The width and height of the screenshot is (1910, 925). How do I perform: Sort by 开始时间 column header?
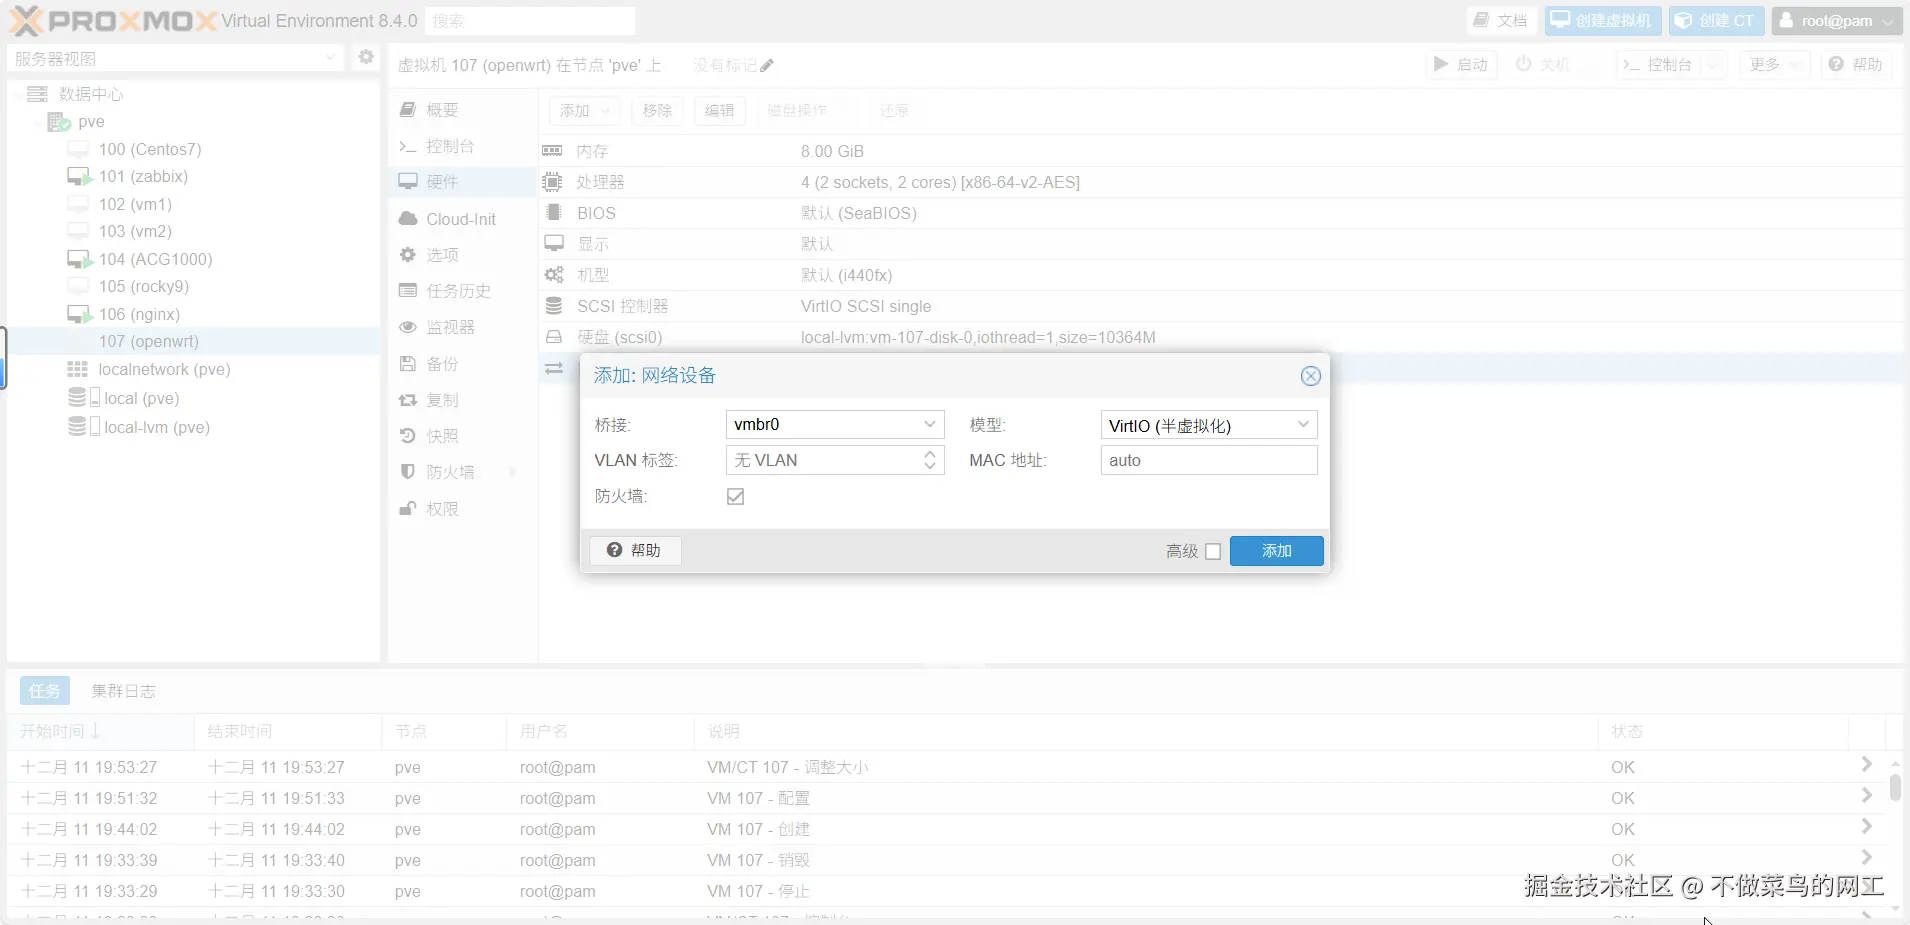coord(100,732)
